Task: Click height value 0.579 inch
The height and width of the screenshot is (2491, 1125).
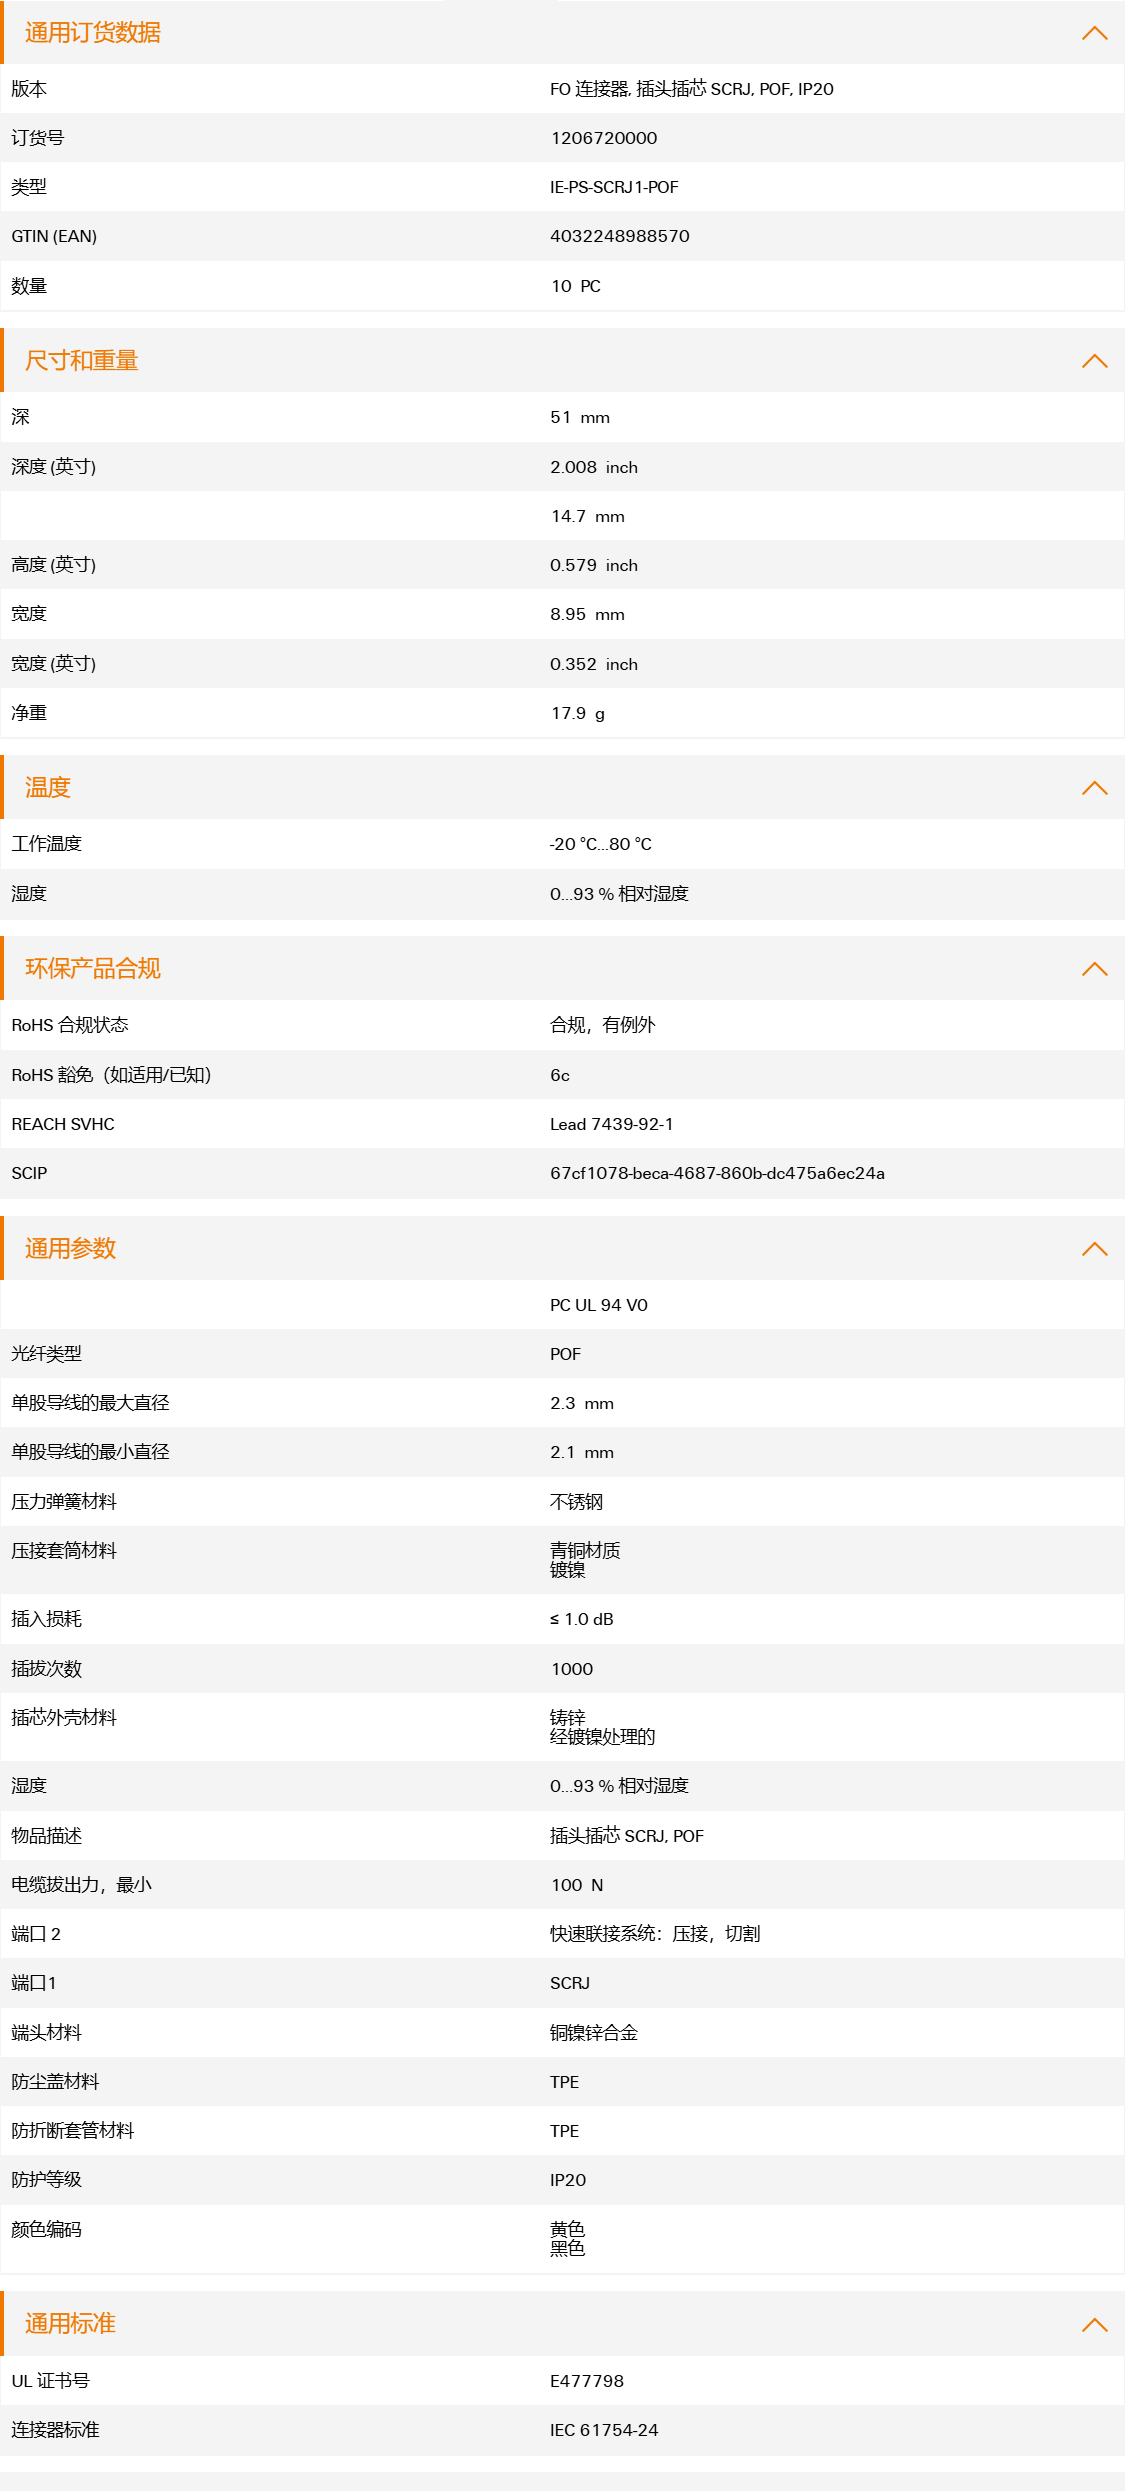Action: click(594, 565)
